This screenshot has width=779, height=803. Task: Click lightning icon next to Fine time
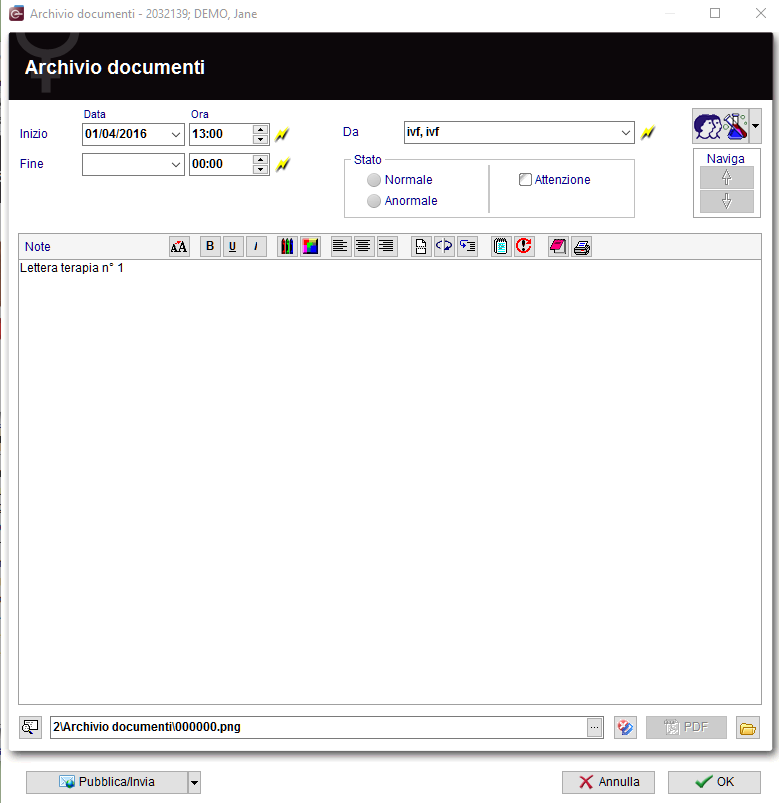tap(282, 164)
